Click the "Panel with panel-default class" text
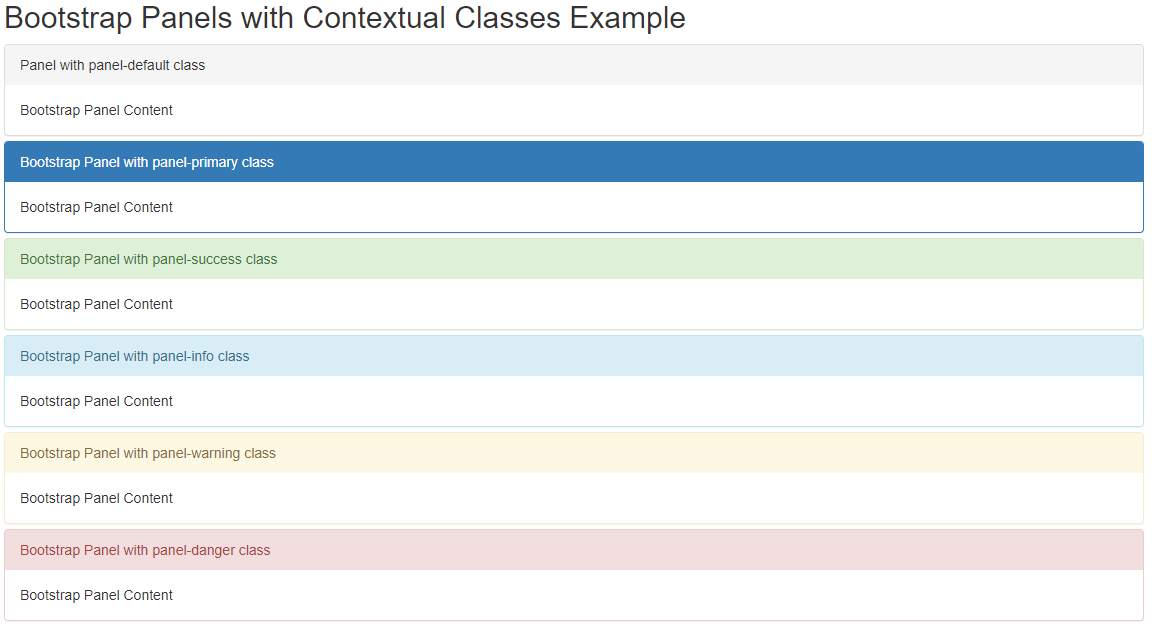 click(x=112, y=65)
